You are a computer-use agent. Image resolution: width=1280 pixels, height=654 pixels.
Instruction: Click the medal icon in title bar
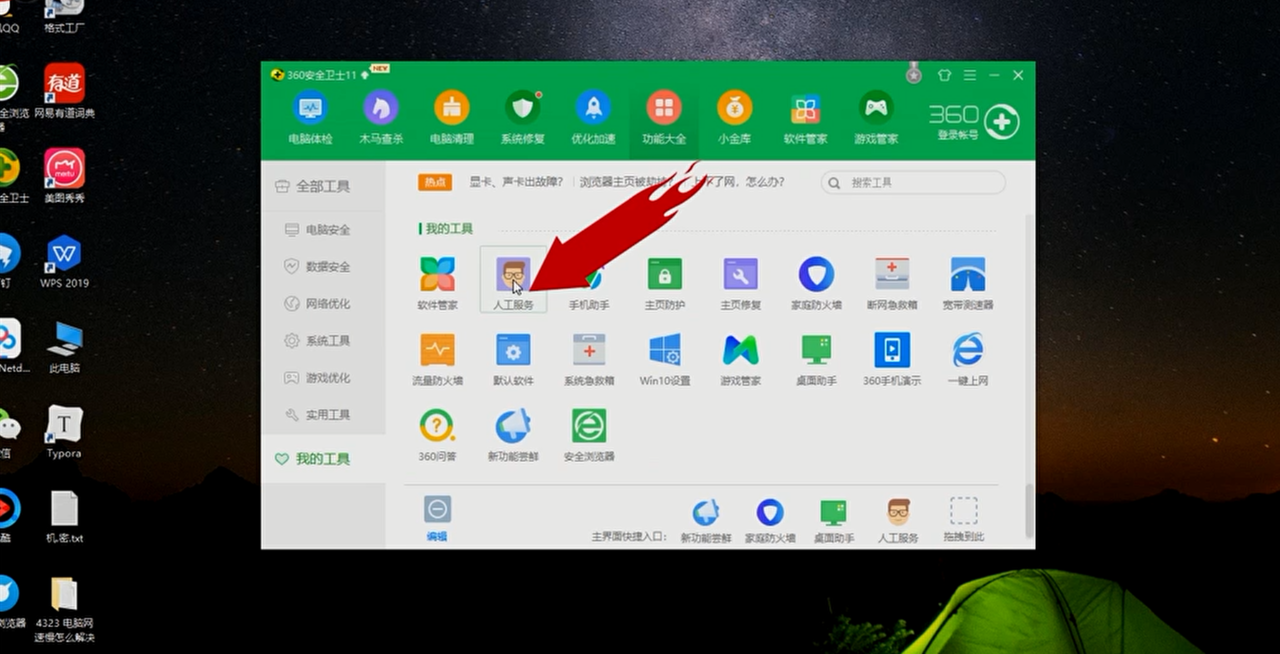coord(913,73)
